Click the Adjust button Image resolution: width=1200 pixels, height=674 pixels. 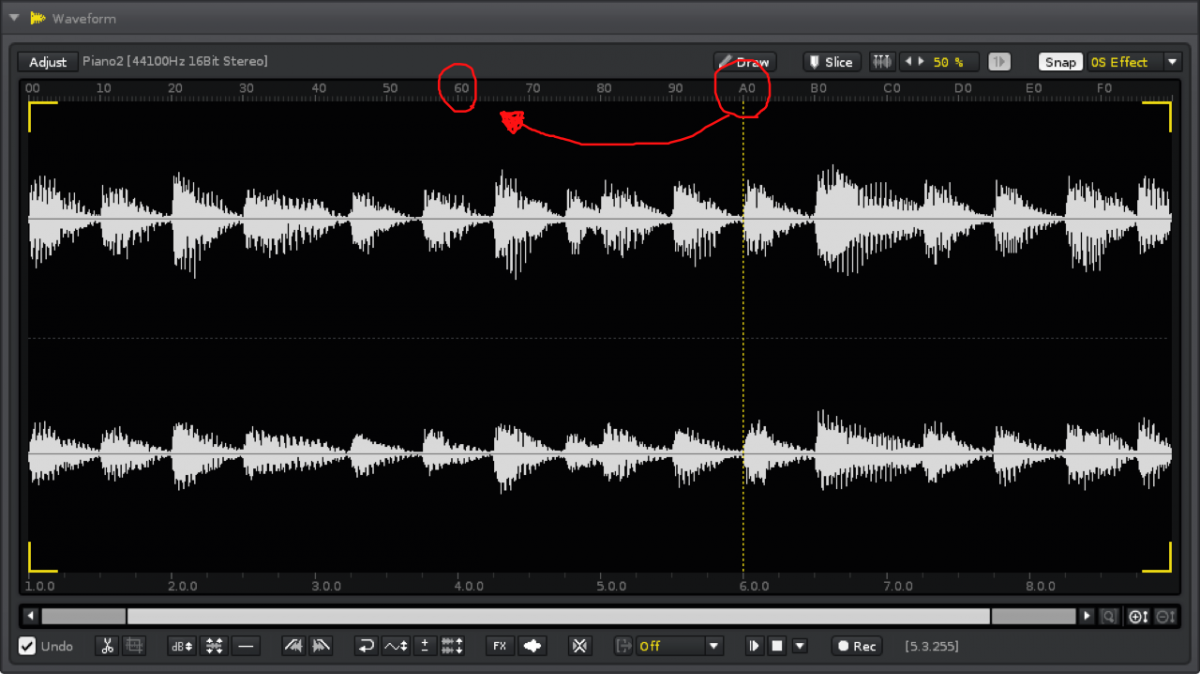(48, 62)
